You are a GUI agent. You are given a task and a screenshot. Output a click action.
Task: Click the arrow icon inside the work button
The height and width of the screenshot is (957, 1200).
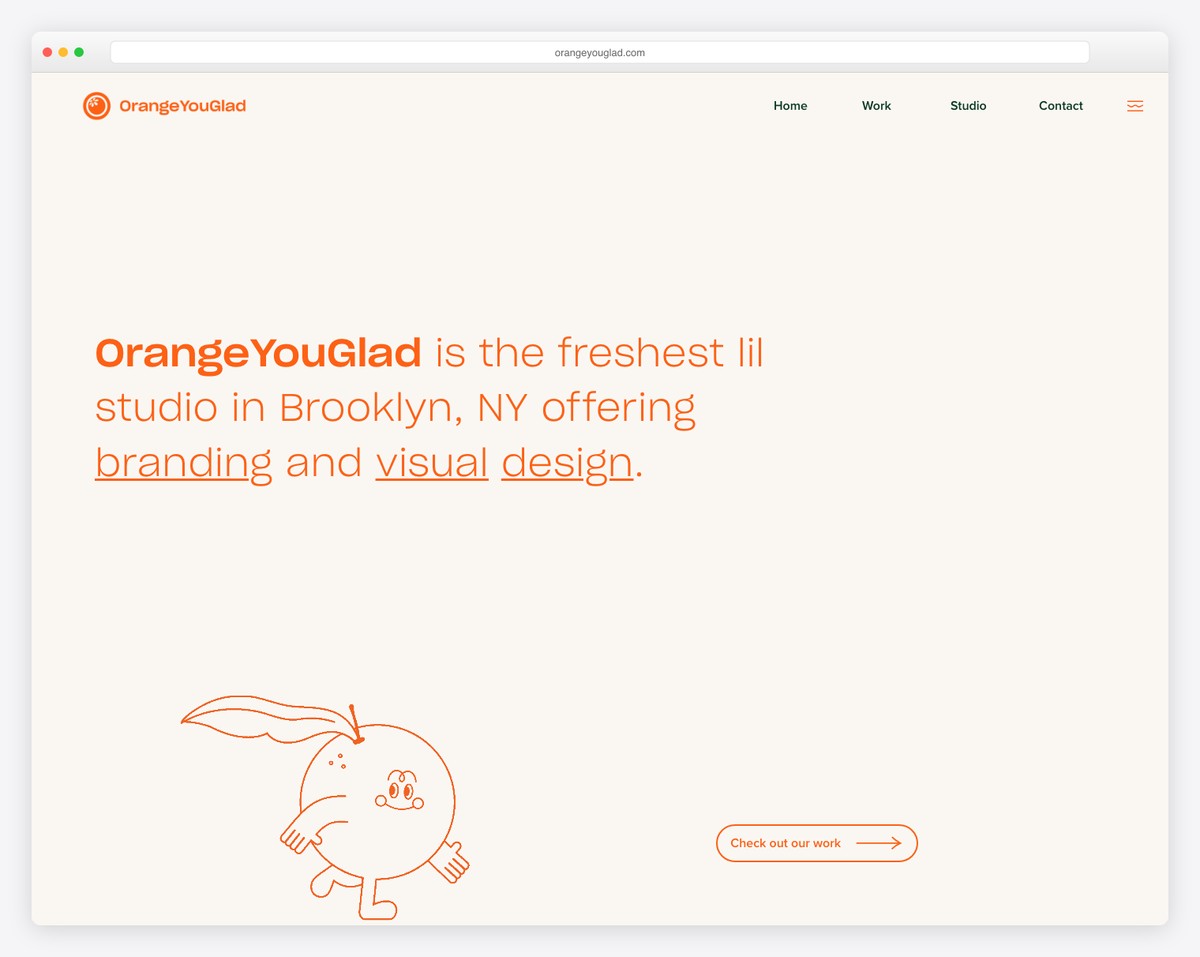pyautogui.click(x=880, y=843)
